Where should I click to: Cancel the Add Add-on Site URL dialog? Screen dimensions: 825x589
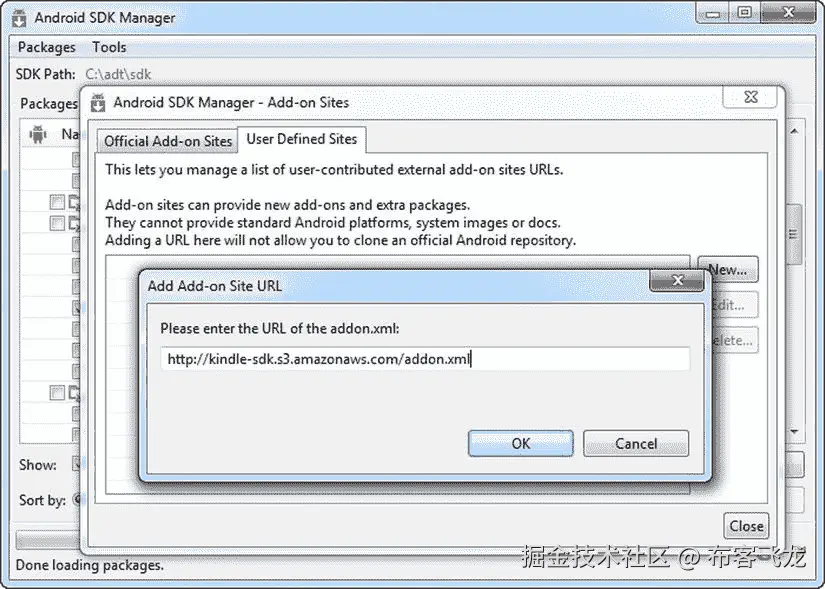[636, 443]
